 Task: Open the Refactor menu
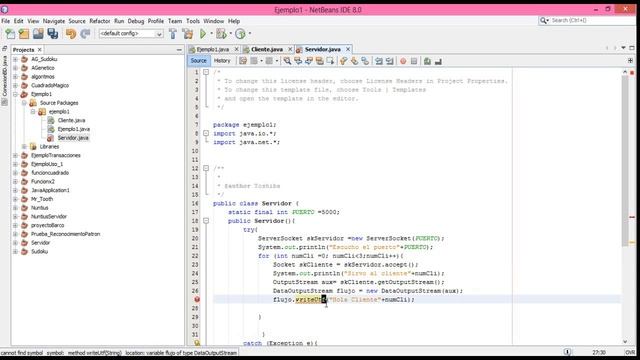pyautogui.click(x=100, y=21)
